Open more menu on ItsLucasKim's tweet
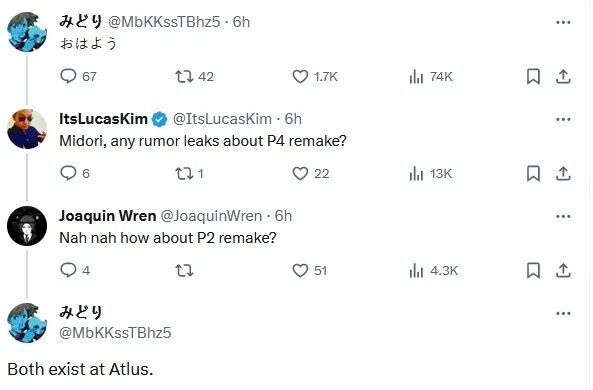593x390 pixels. [x=563, y=120]
